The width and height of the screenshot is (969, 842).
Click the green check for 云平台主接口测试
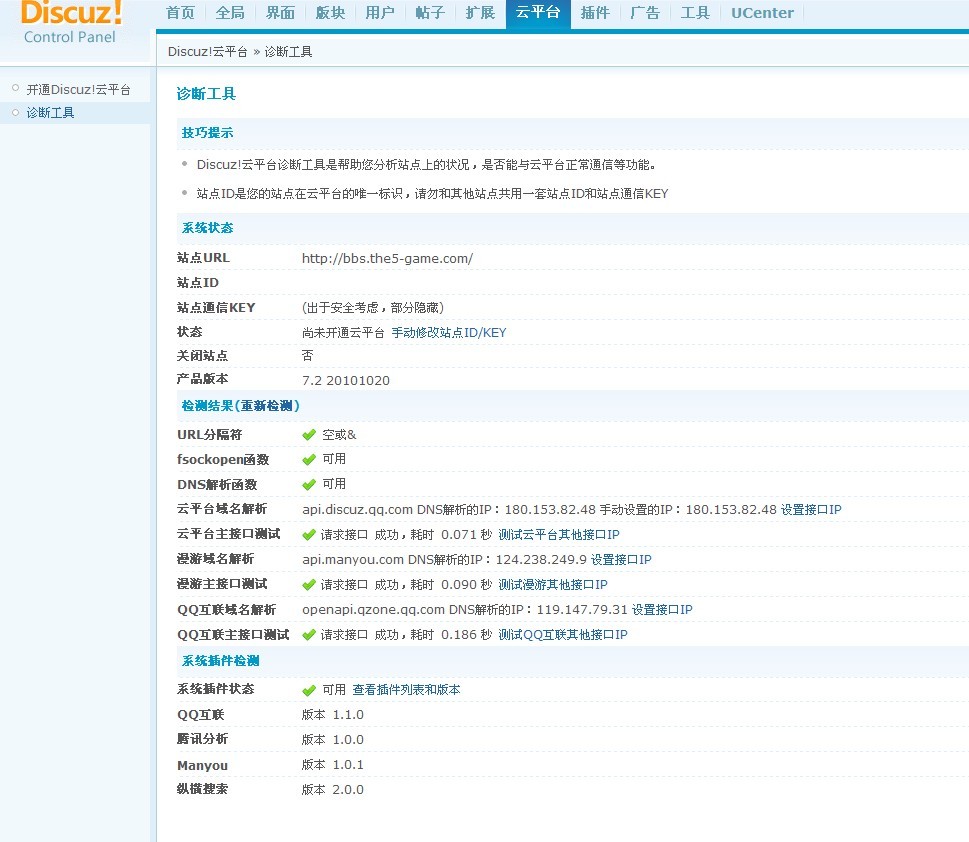point(309,535)
